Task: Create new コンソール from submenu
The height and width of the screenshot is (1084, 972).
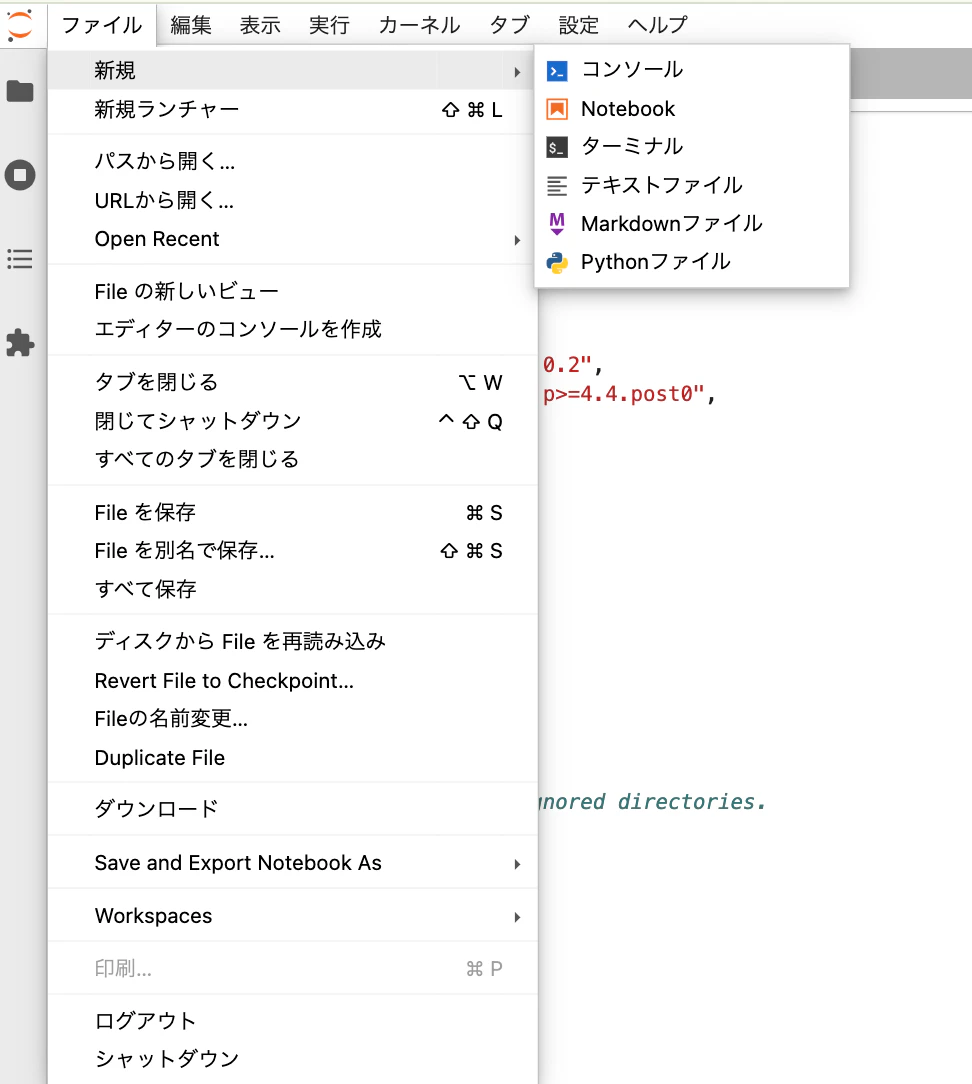Action: point(691,70)
